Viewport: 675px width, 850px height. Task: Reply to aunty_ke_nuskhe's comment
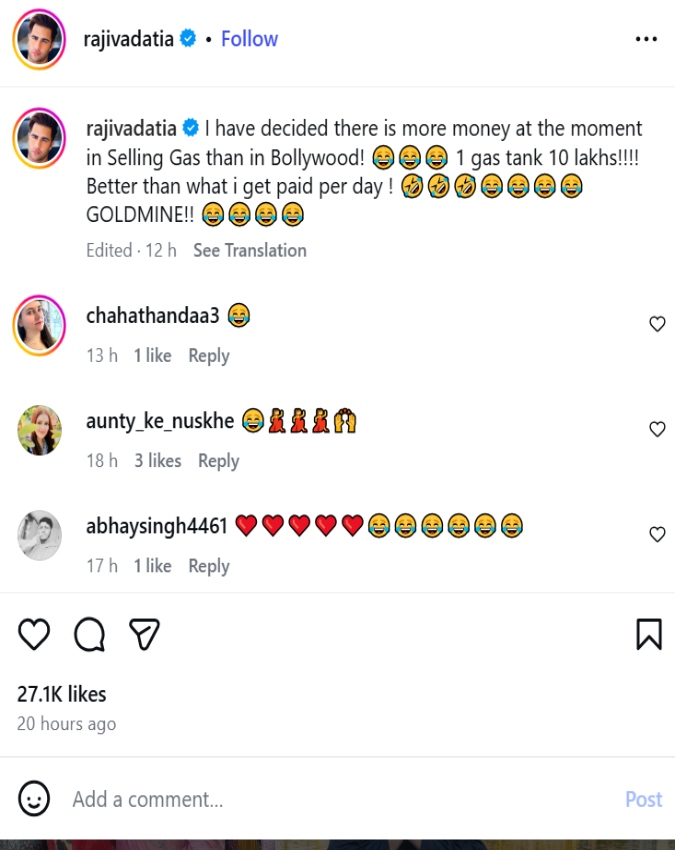(218, 461)
